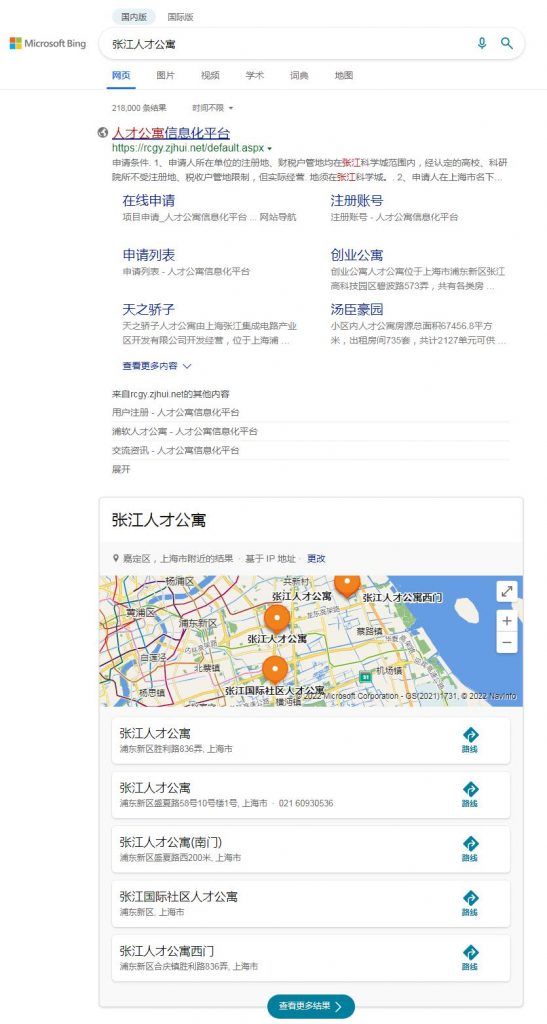Click 更改 to change location

(x=317, y=558)
